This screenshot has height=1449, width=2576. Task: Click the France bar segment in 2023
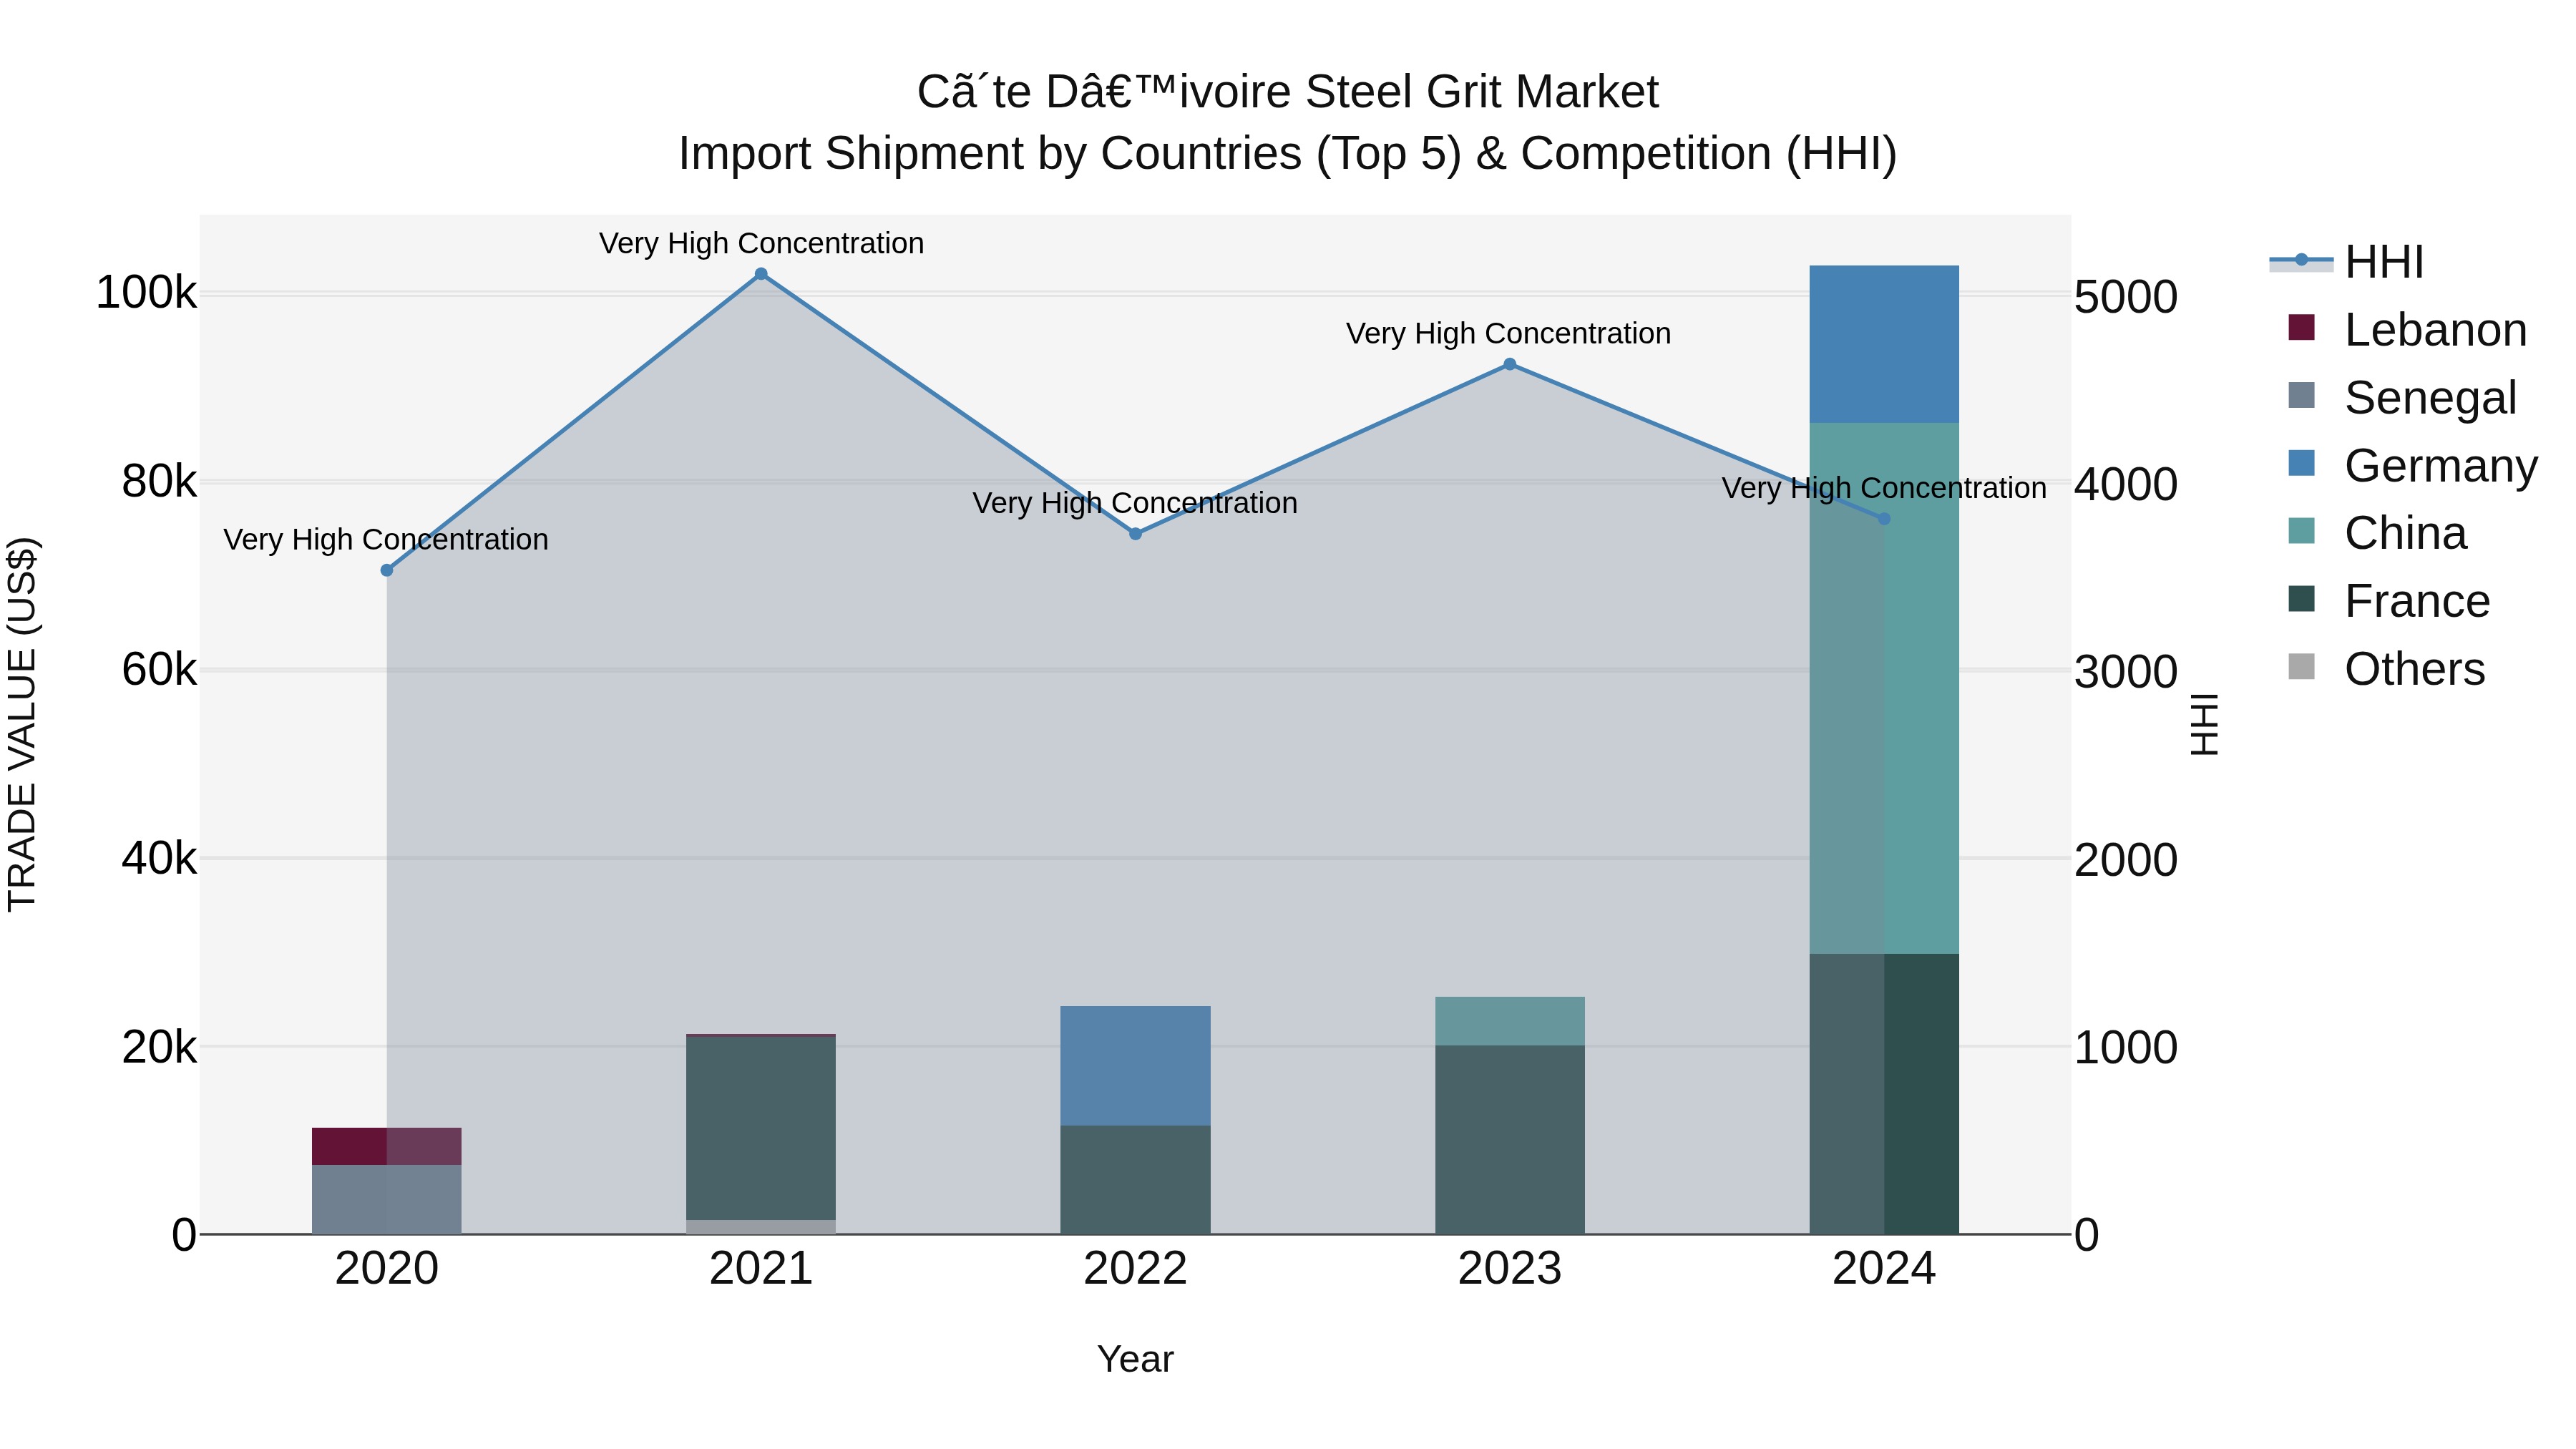tap(1510, 1140)
